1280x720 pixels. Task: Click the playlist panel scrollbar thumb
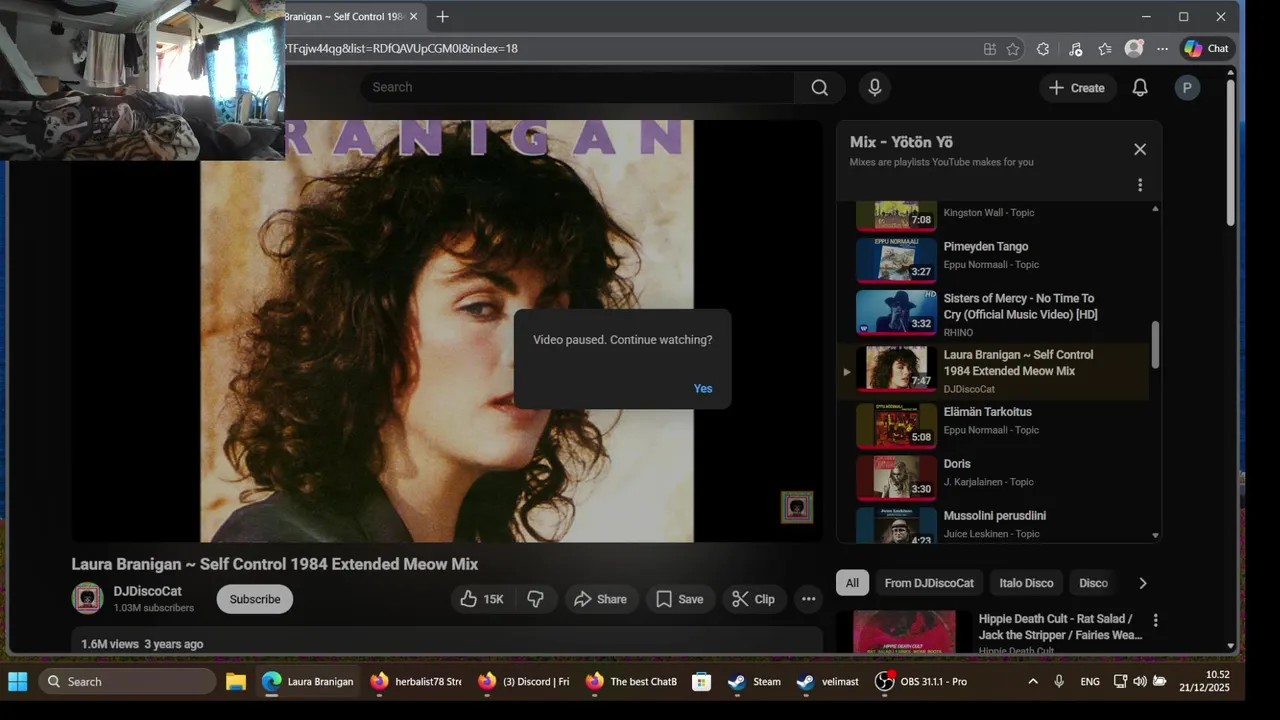1155,345
